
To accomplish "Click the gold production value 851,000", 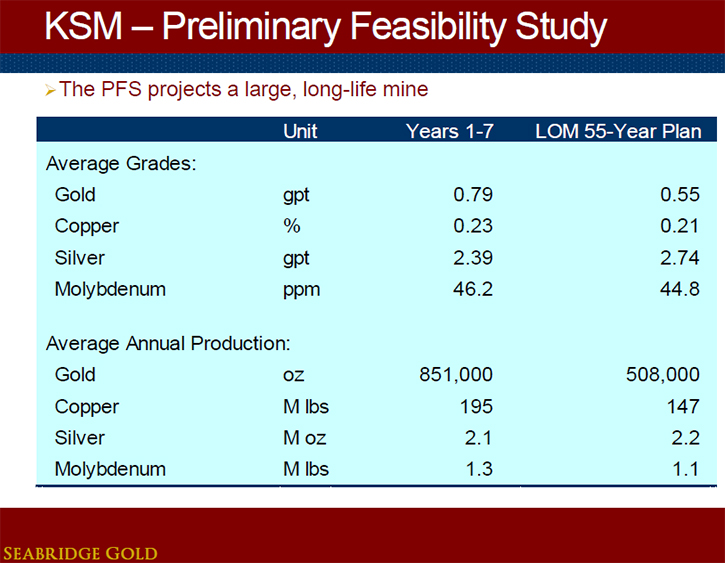I will pos(456,375).
